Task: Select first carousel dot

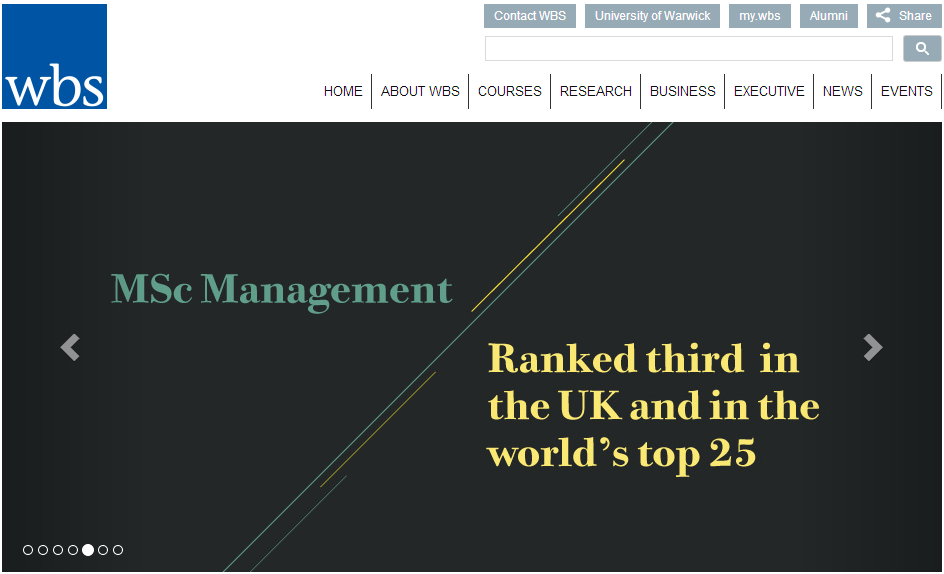Action: tap(28, 550)
